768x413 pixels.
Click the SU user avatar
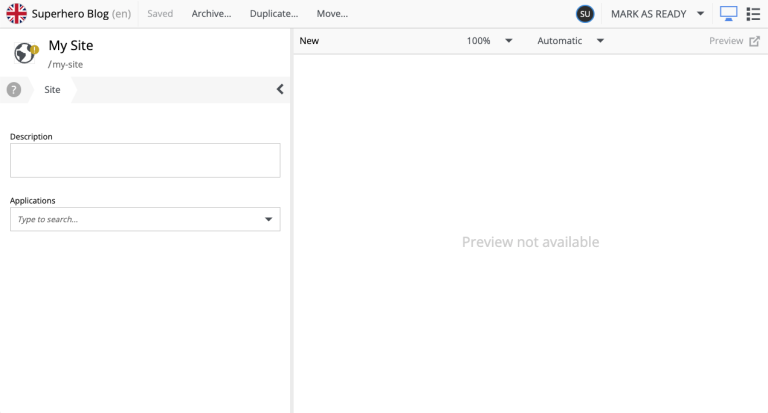pos(585,14)
